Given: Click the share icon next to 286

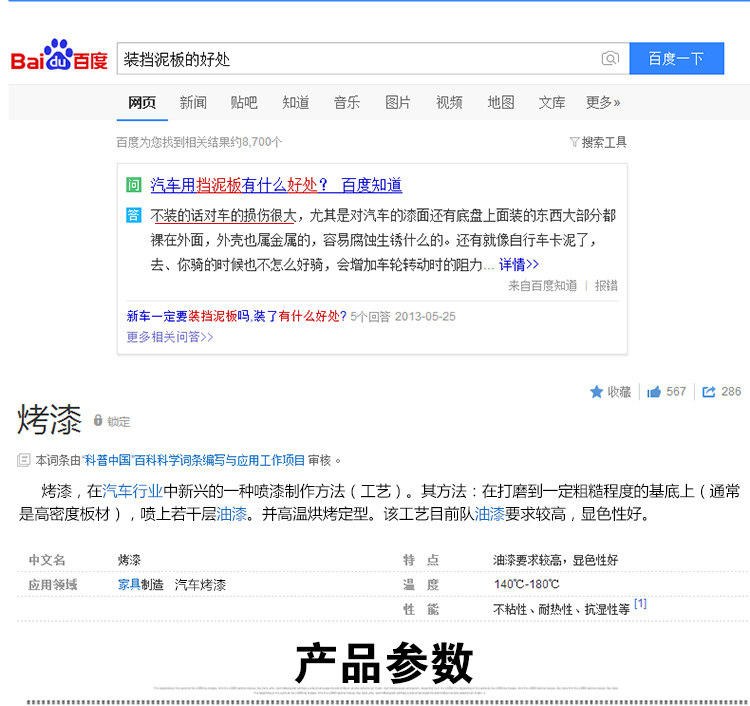Looking at the screenshot, I should point(708,392).
